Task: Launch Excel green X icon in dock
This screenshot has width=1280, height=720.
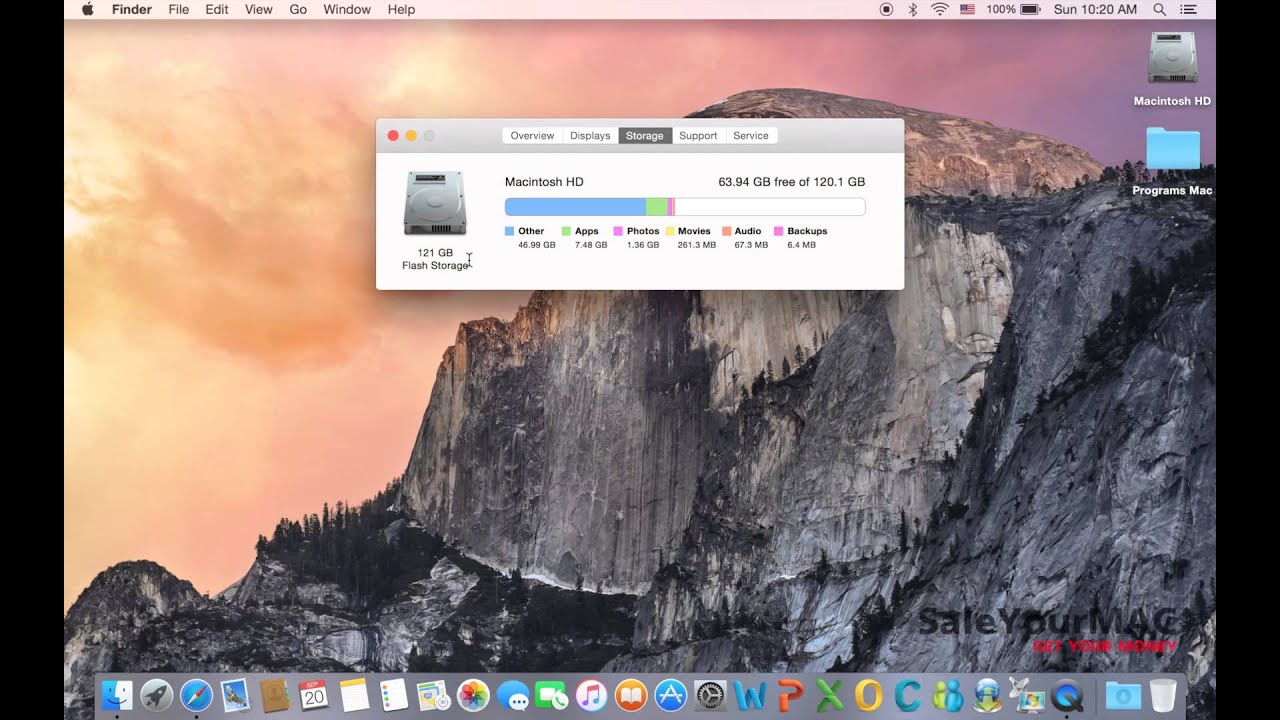Action: (x=828, y=695)
